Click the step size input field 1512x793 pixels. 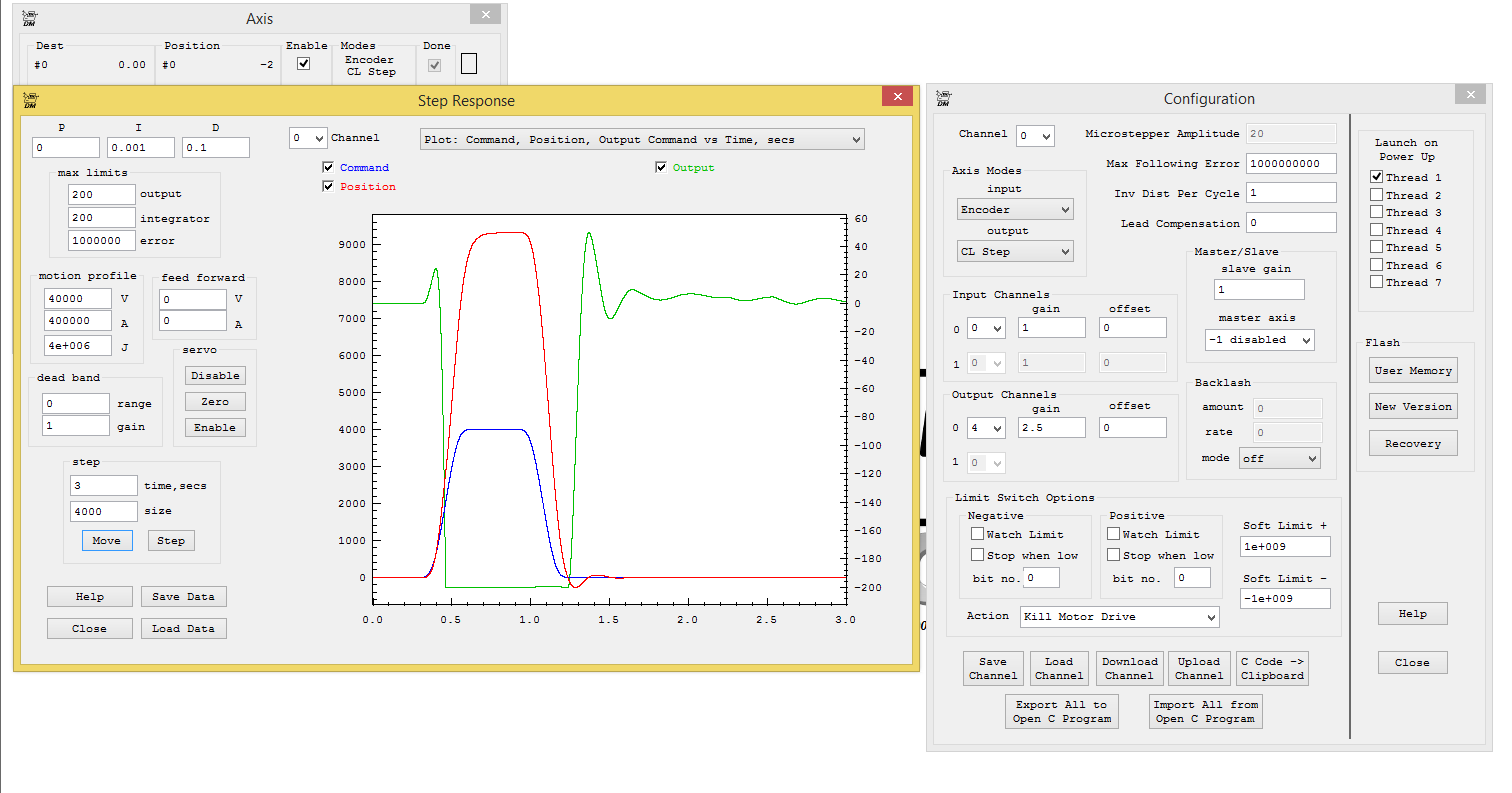[103, 512]
